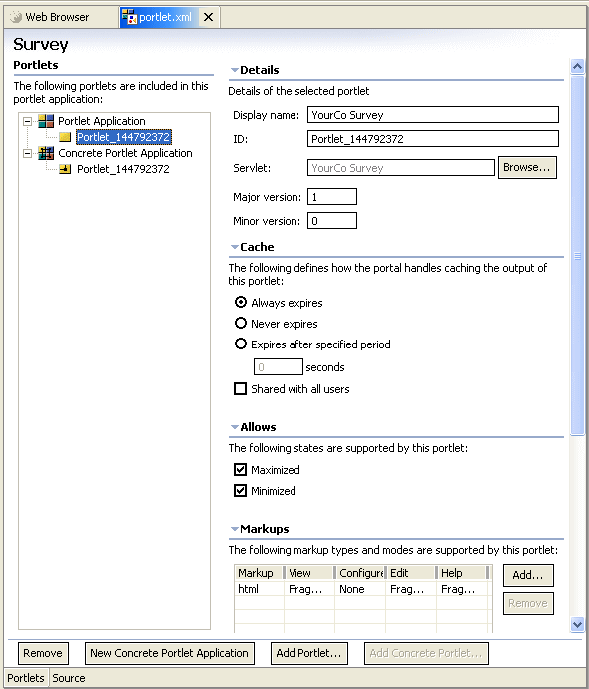This screenshot has width=589, height=689.
Task: Click the Concrete Portlet Application tree icon
Action: point(46,153)
